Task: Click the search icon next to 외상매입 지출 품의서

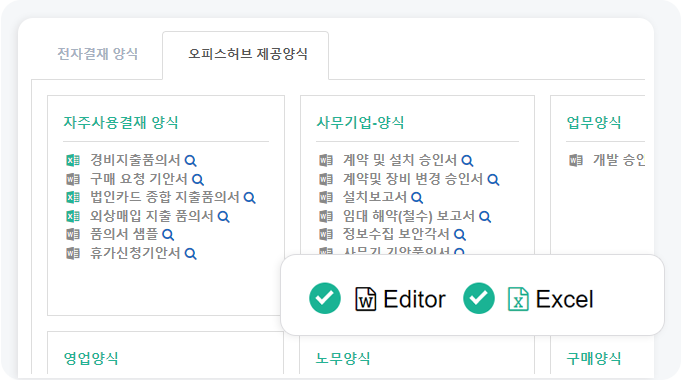Action: (x=224, y=216)
